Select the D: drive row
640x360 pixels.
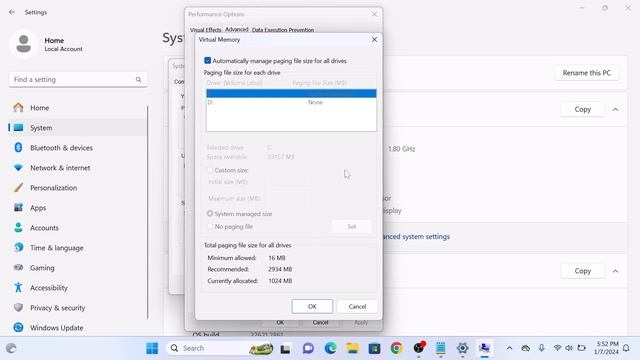pos(291,102)
